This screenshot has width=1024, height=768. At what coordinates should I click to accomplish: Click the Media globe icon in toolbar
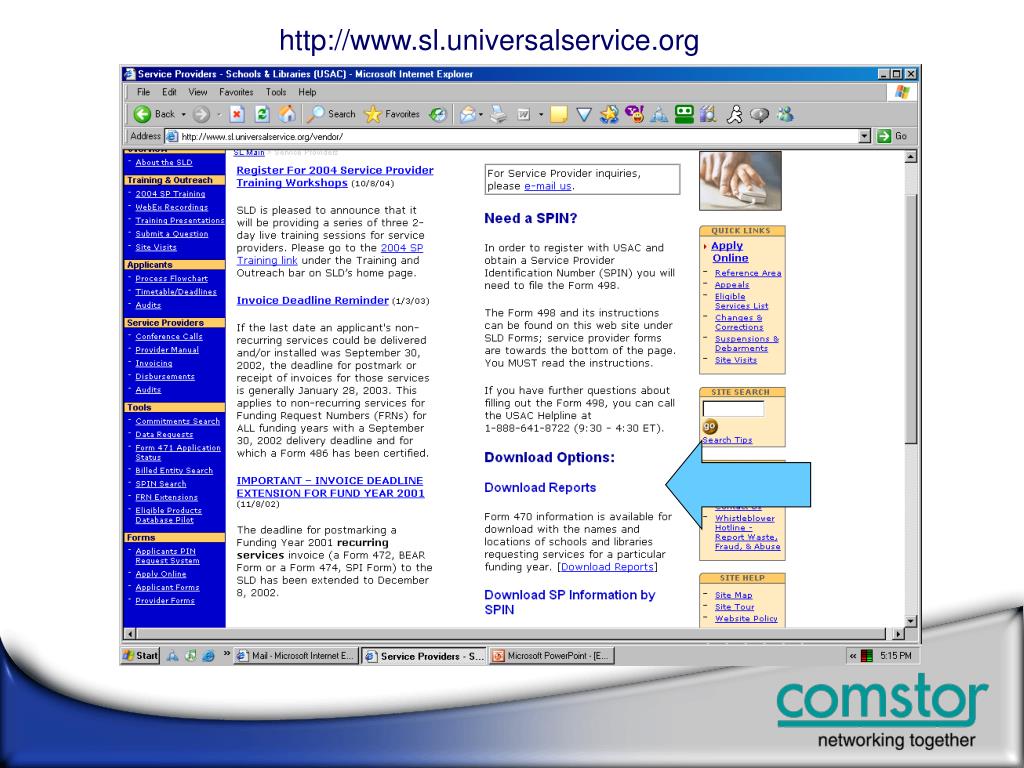pyautogui.click(x=438, y=114)
